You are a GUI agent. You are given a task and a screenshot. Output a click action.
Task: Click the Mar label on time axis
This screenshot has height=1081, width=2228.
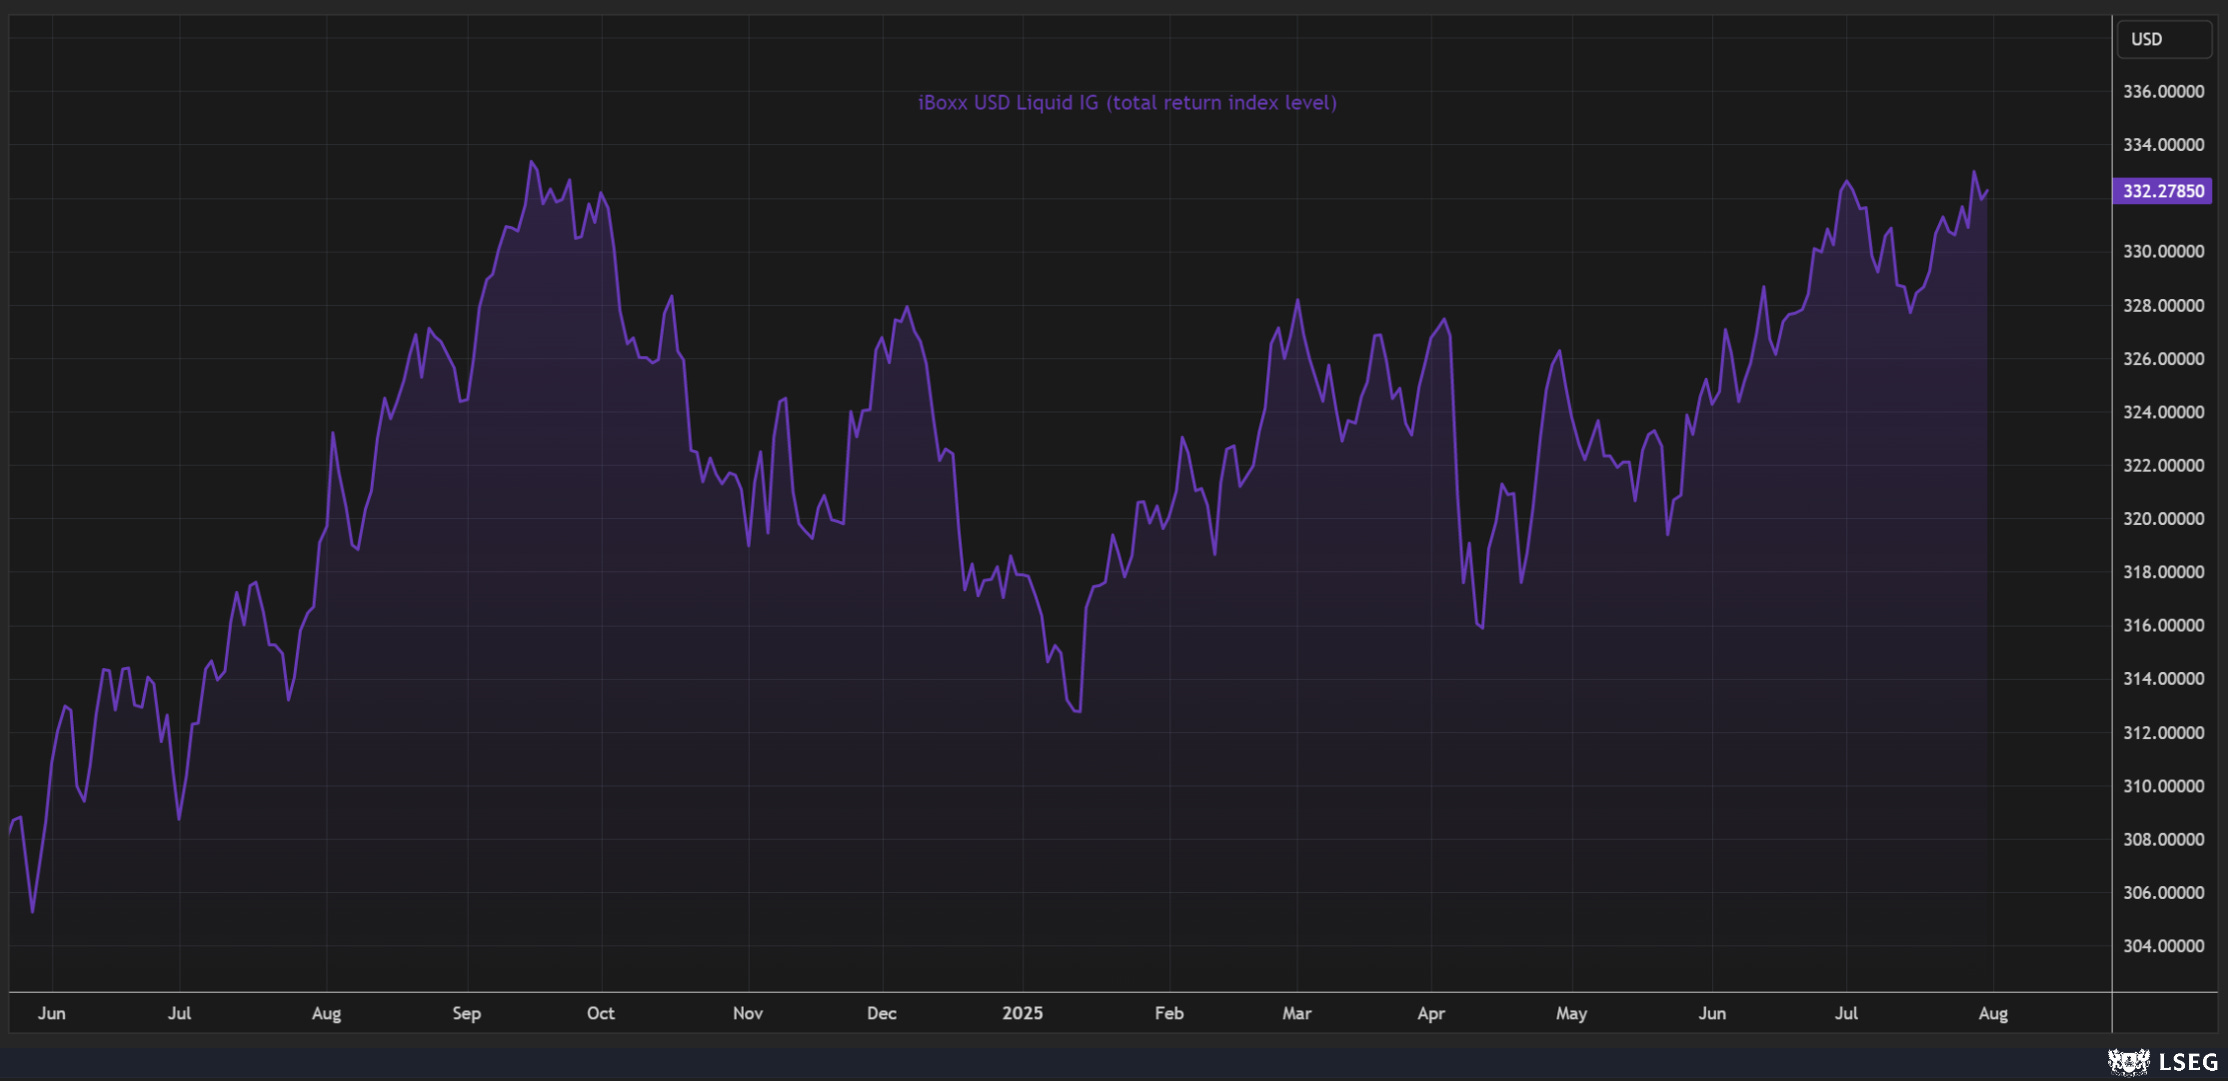pos(1296,1013)
